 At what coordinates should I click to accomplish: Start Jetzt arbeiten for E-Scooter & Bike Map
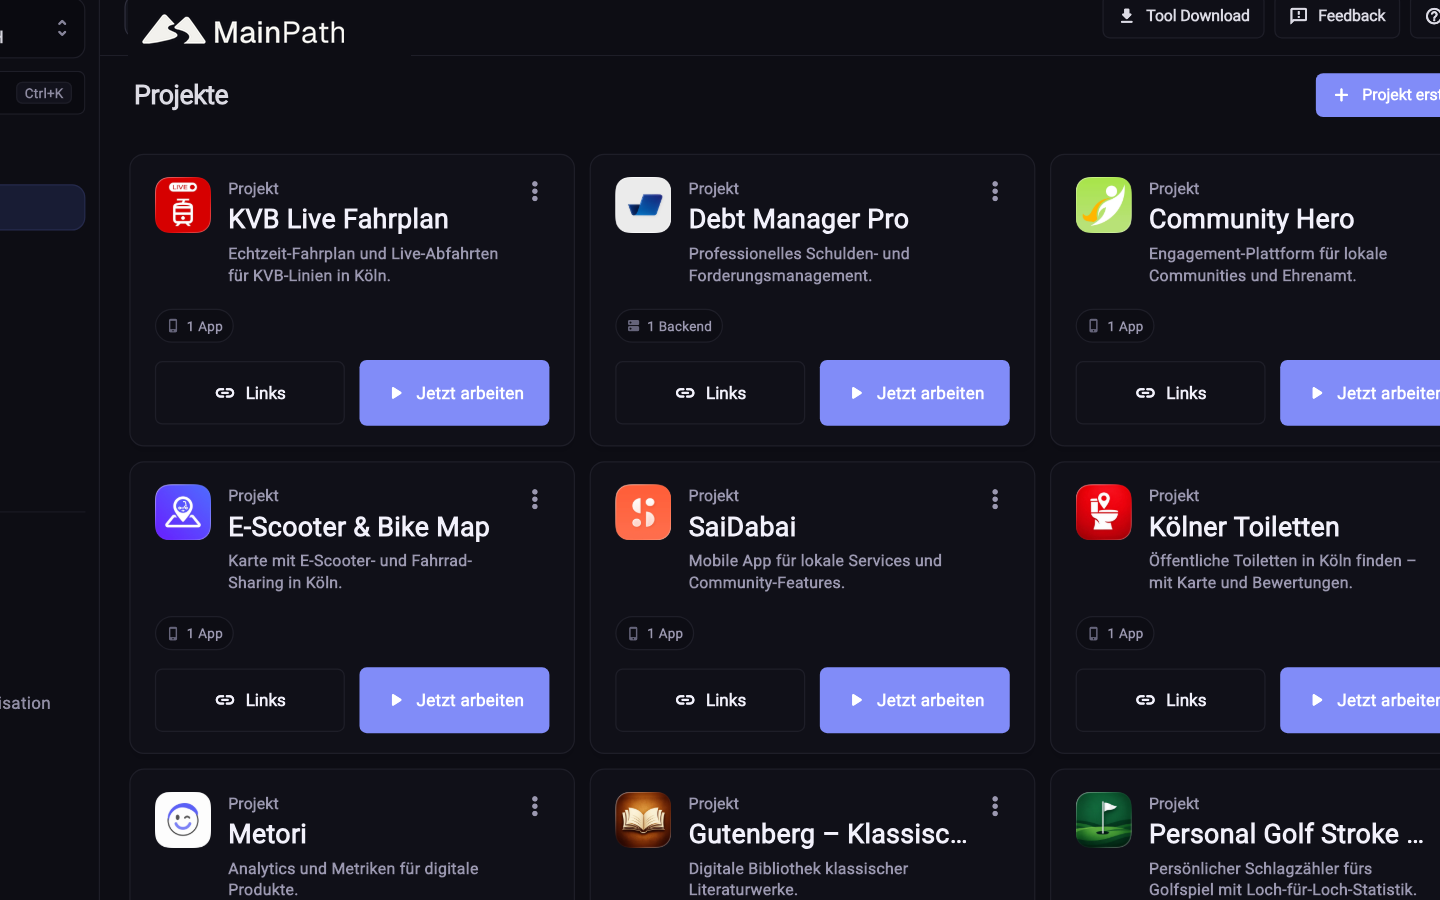(454, 700)
